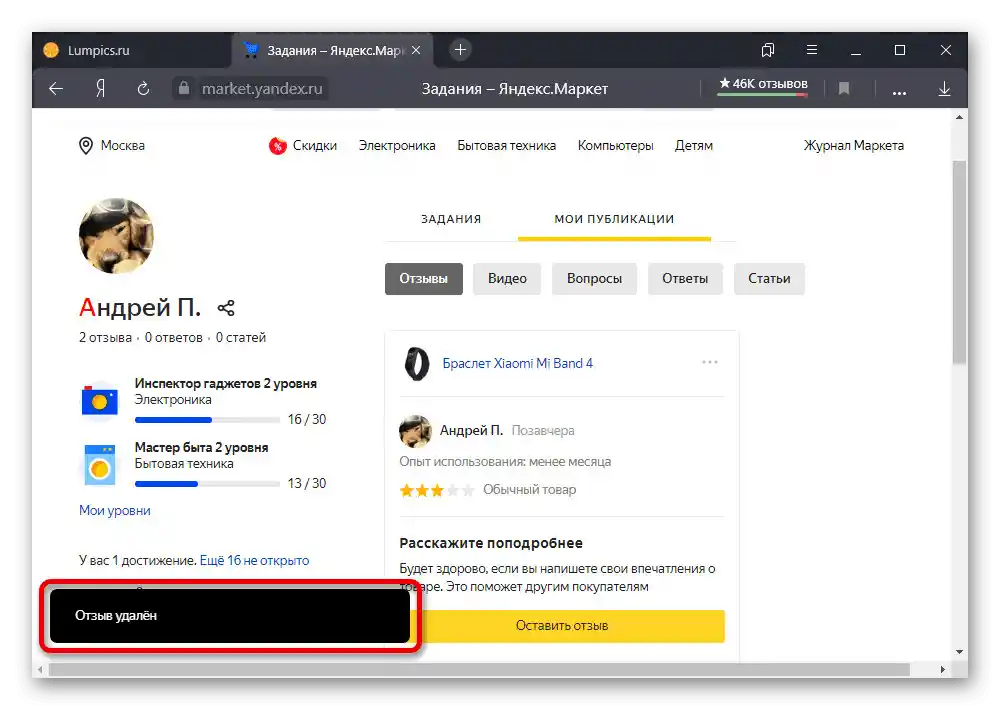Click the Москва location pin
Image resolution: width=1000 pixels, height=710 pixels.
click(85, 146)
